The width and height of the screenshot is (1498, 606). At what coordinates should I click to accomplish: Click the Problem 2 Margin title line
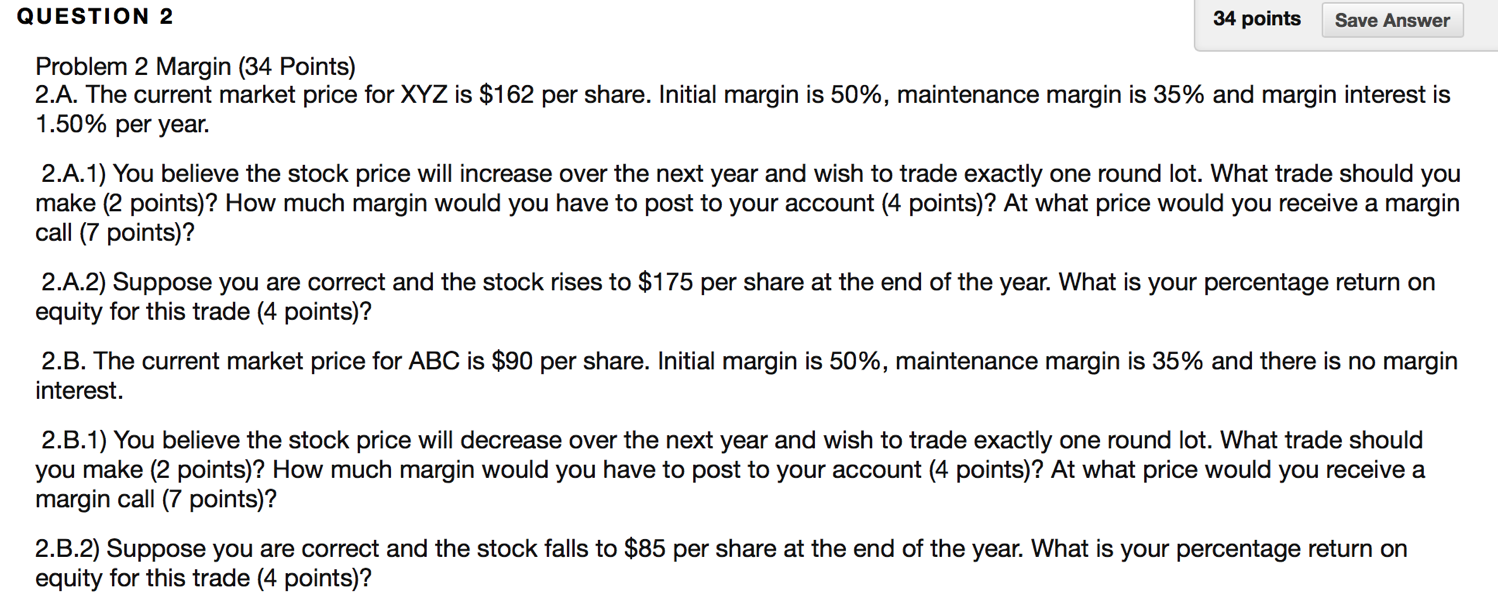pyautogui.click(x=195, y=67)
